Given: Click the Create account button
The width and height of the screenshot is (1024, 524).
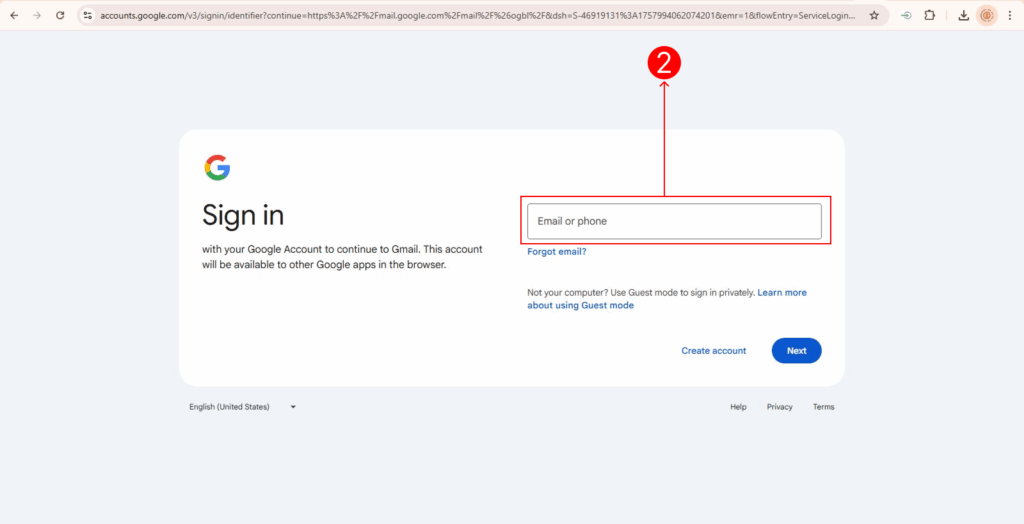Looking at the screenshot, I should [x=713, y=351].
